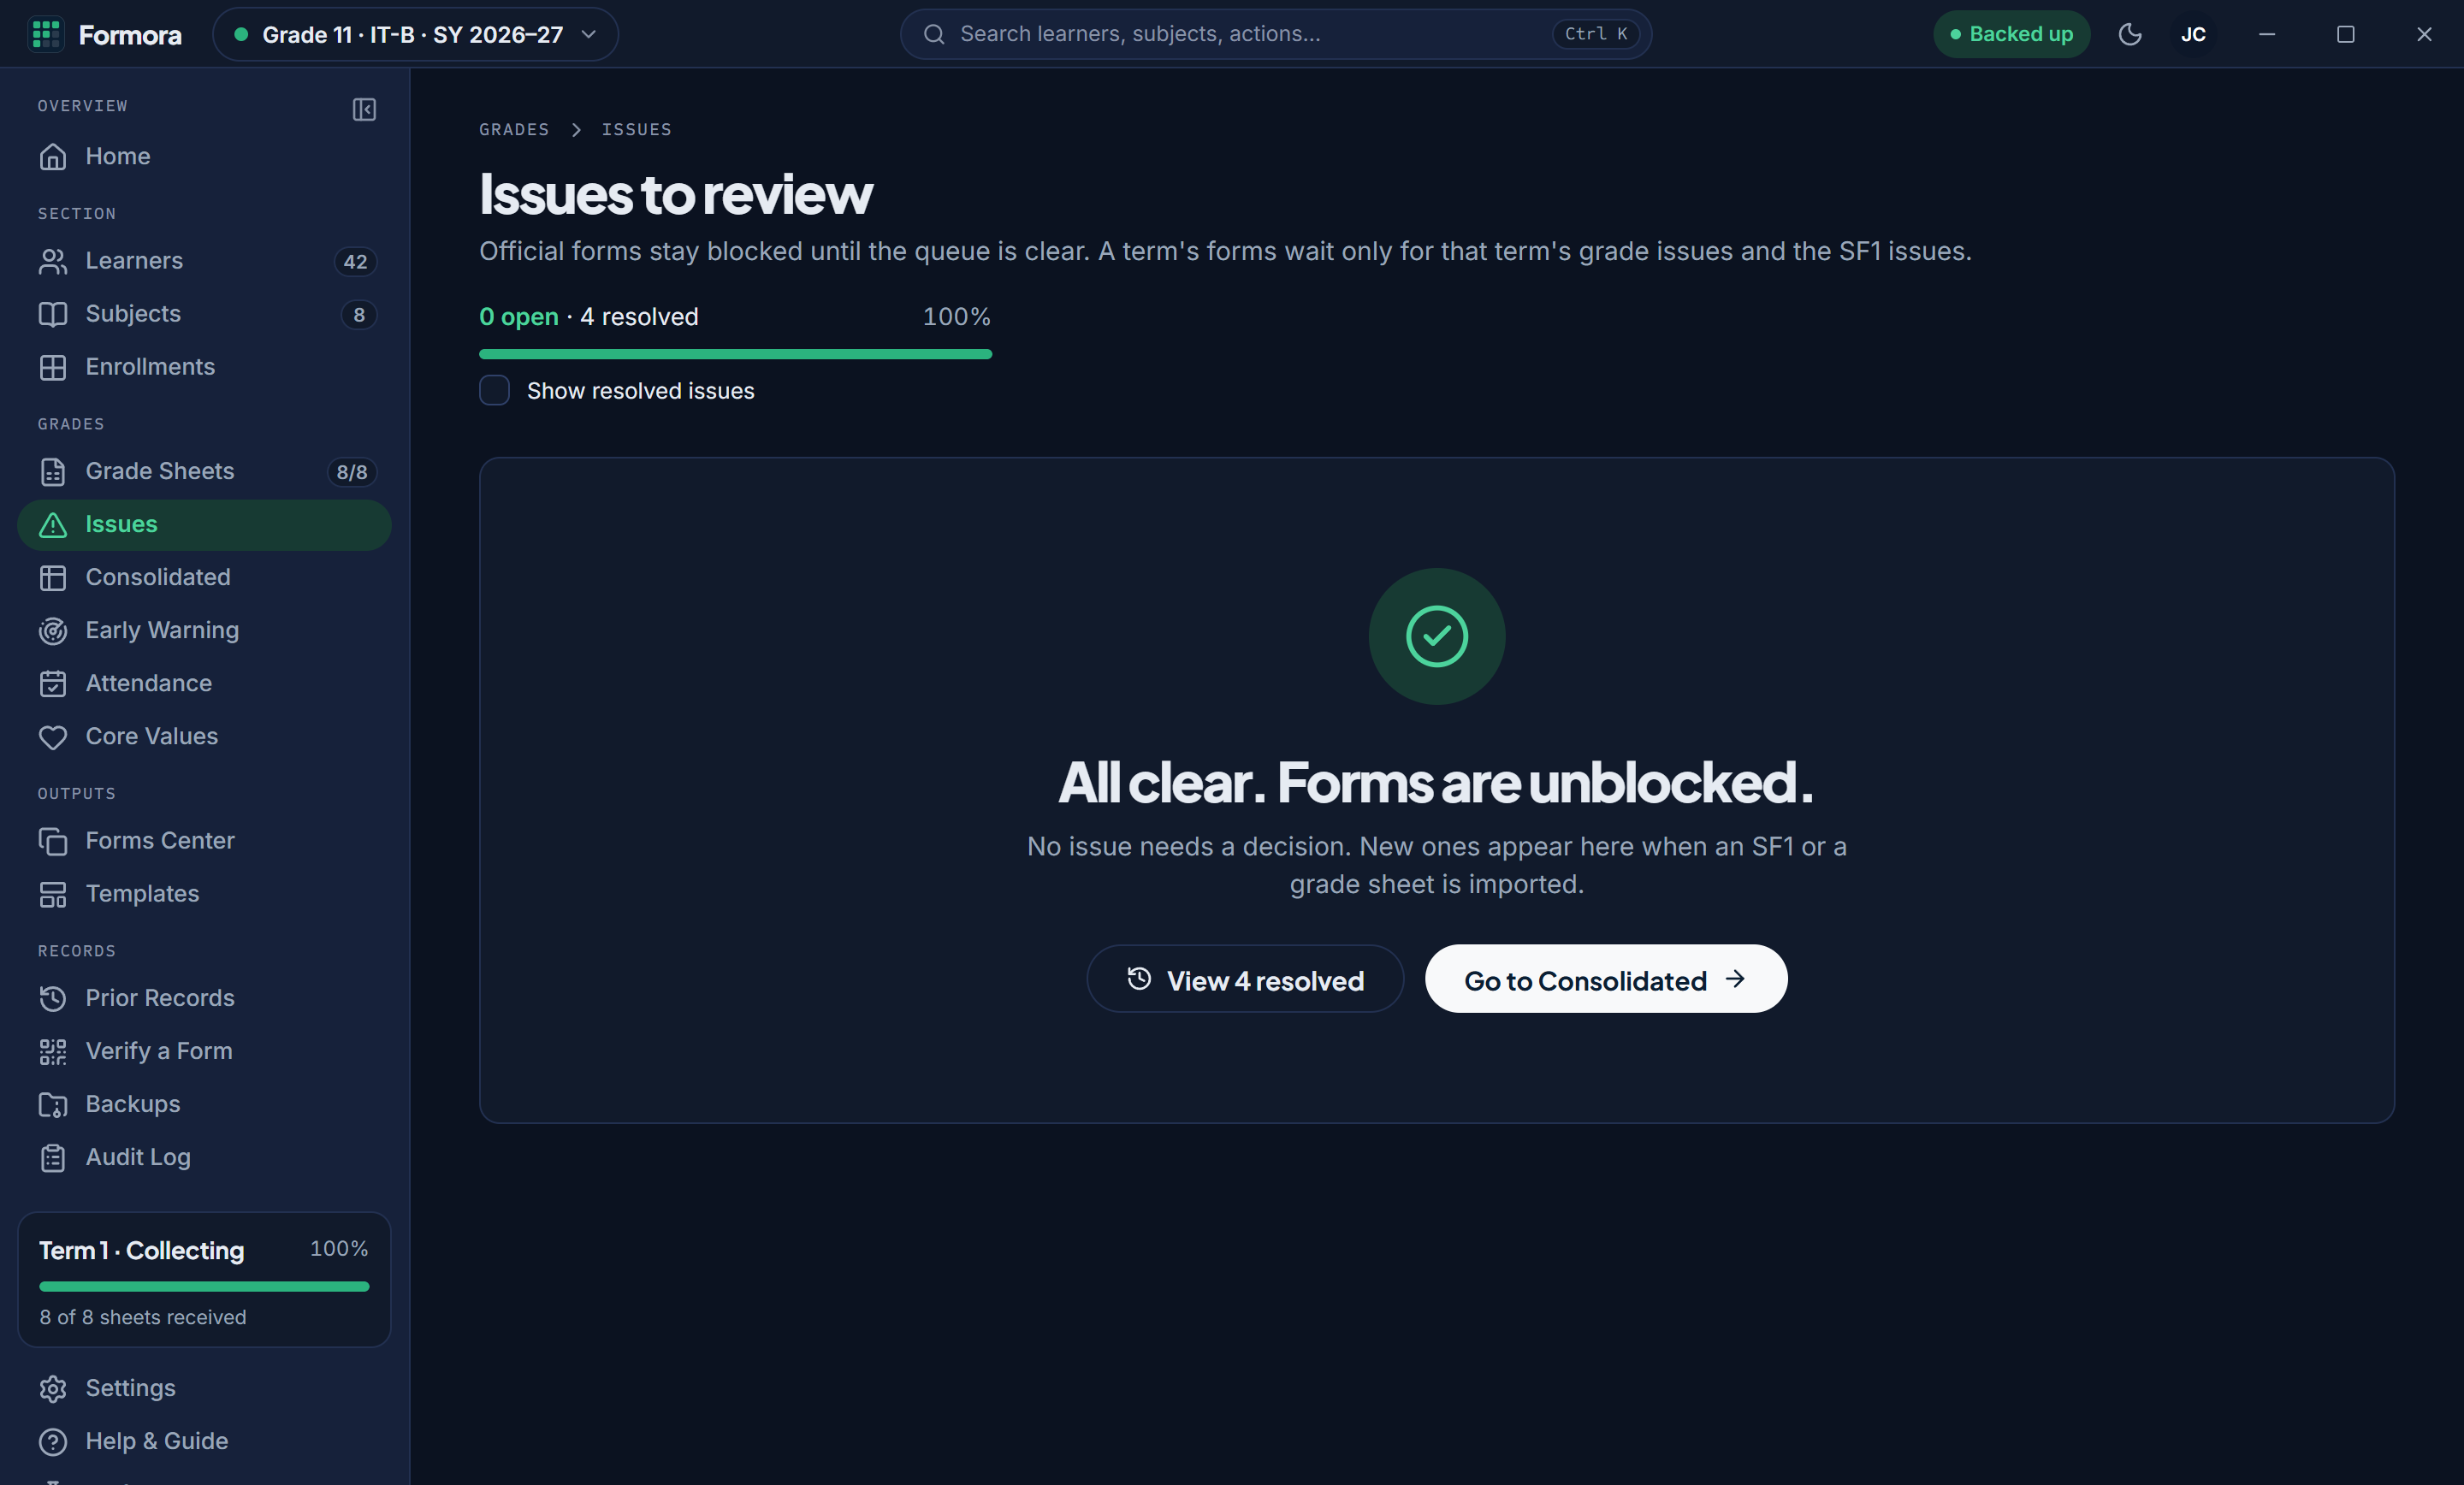Screen dimensions: 2464x1485
Task: Click the Prior Records history icon
Action: click(x=53, y=998)
